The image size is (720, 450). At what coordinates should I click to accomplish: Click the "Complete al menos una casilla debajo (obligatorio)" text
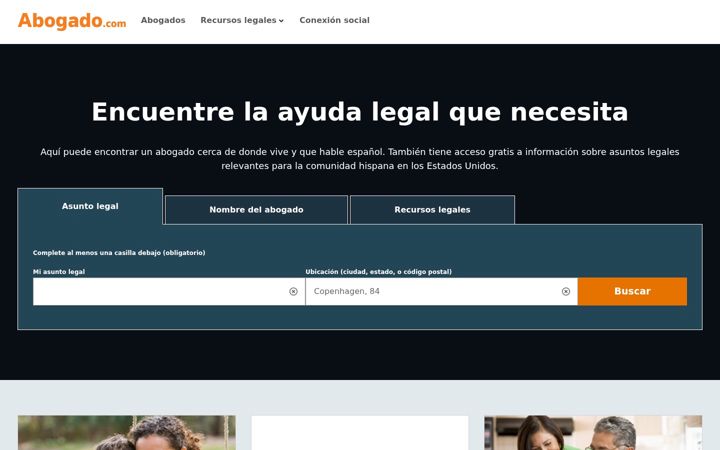[x=119, y=253]
